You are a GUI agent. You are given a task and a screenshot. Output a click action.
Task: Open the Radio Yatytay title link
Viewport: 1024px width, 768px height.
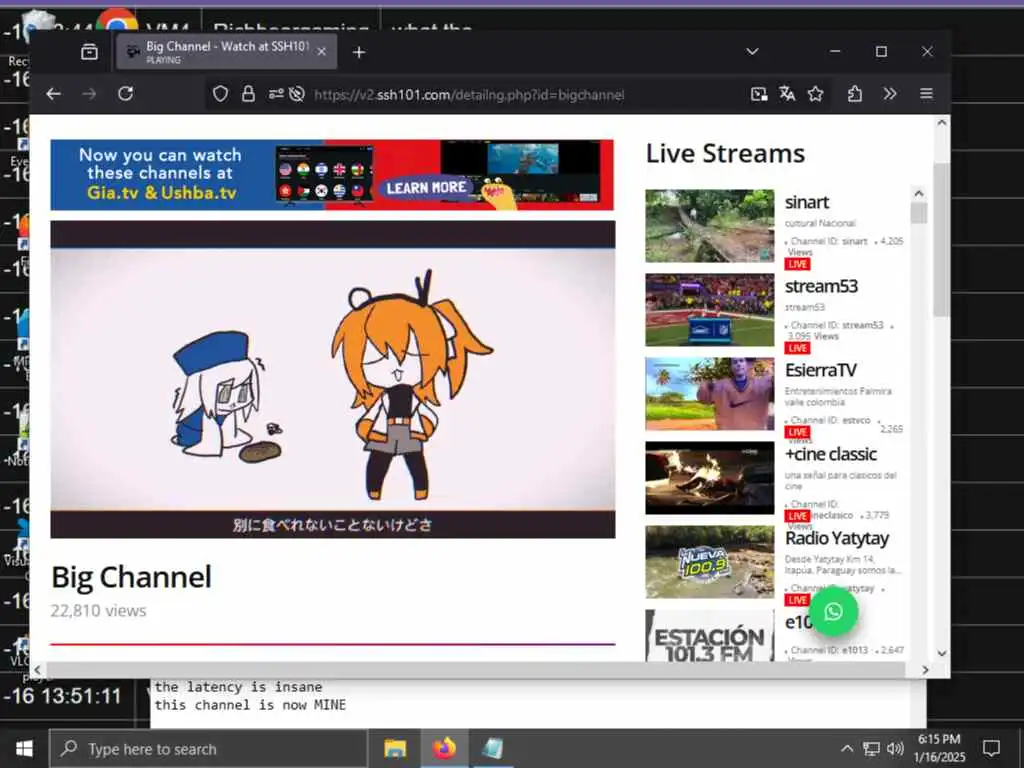point(837,539)
